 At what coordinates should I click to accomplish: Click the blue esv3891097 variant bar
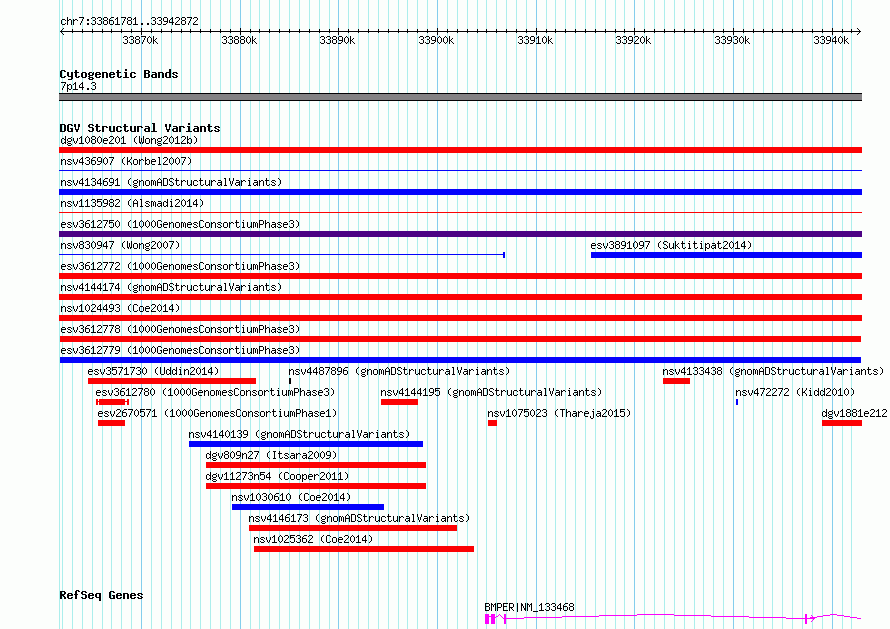click(x=726, y=255)
